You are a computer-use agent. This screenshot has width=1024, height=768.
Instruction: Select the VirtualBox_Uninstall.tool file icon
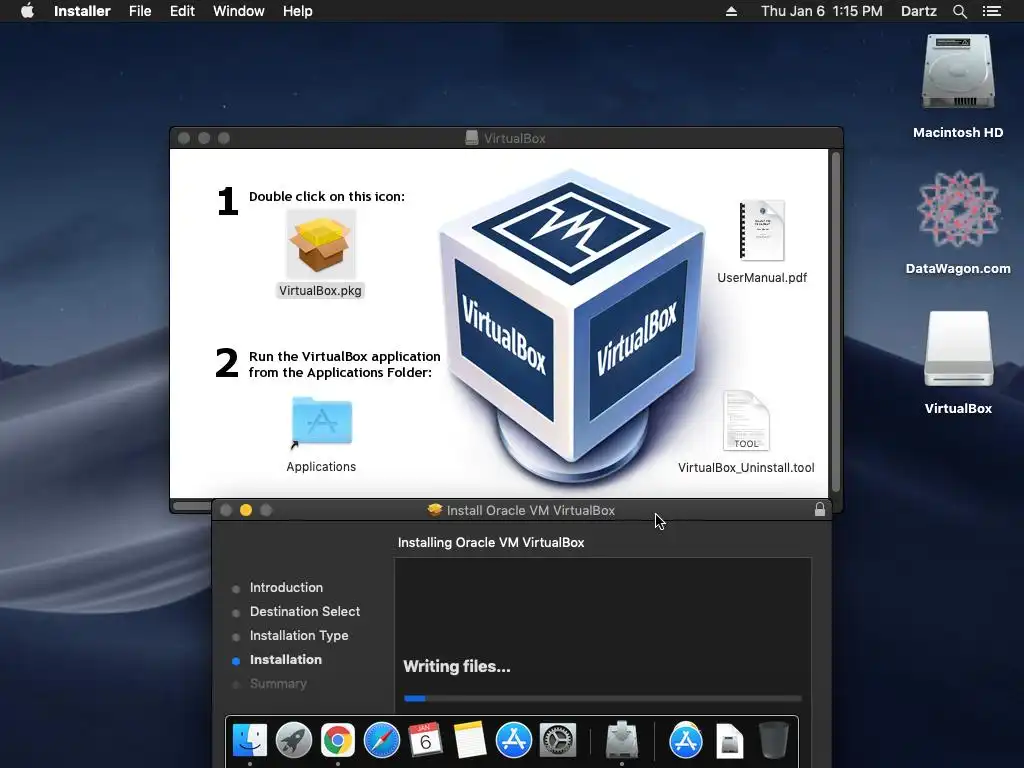(x=746, y=421)
